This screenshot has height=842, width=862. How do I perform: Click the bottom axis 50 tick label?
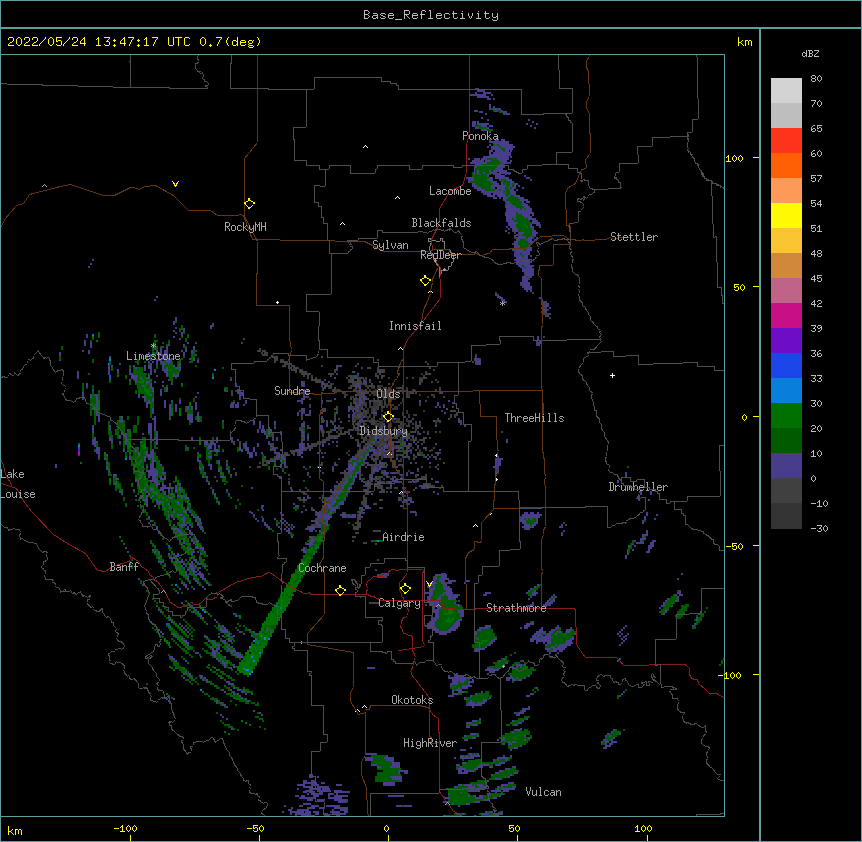[514, 828]
